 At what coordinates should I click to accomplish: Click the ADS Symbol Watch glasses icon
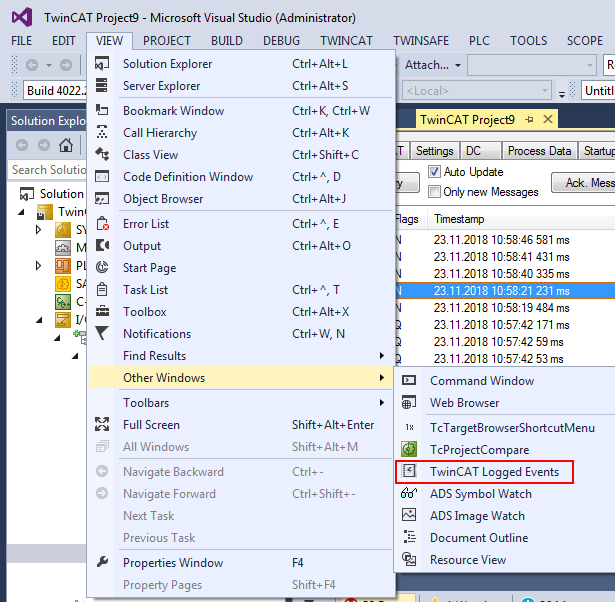409,493
